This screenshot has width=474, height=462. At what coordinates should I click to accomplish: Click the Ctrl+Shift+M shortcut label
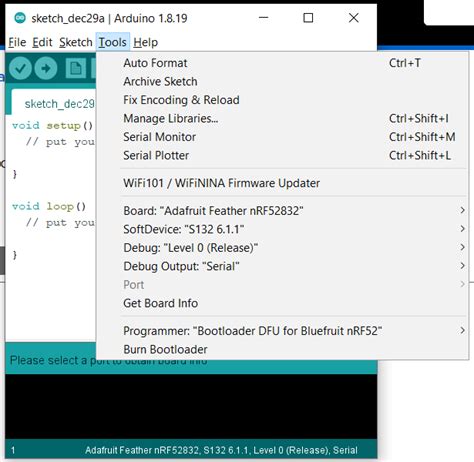[x=422, y=137]
